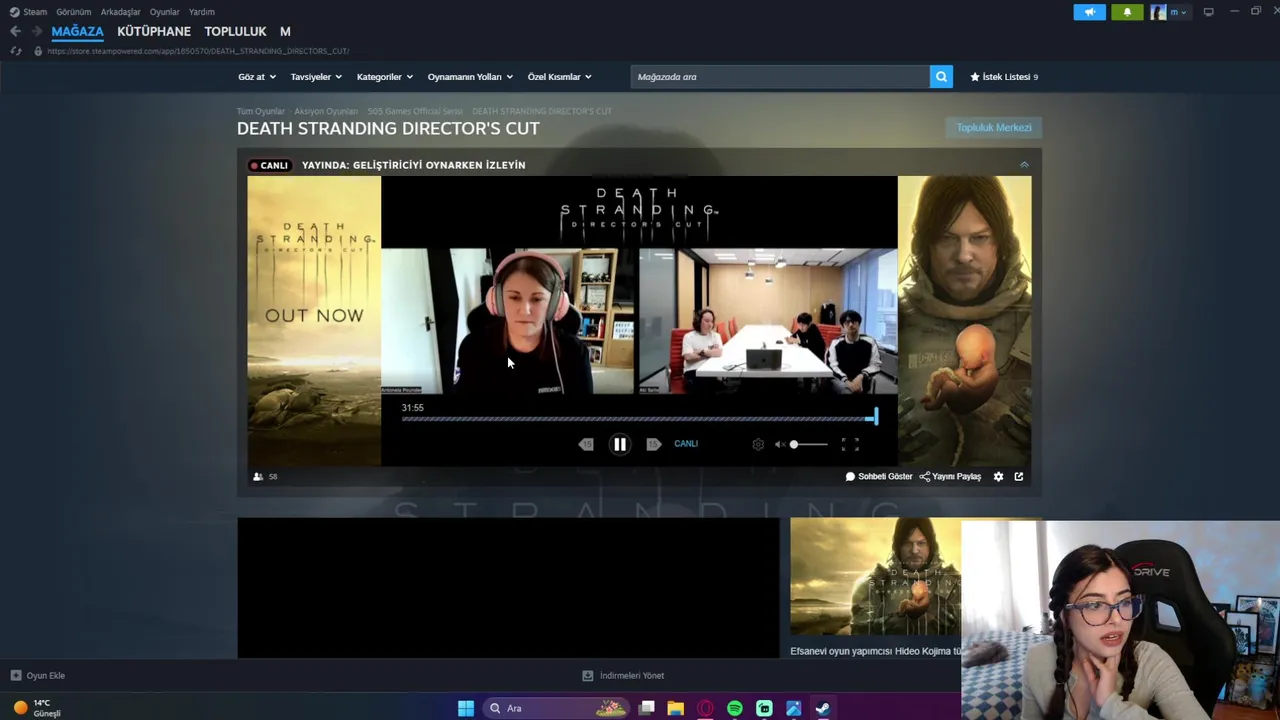The height and width of the screenshot is (720, 1280).
Task: Expand the Oynamanın Yolları dropdown
Action: click(x=470, y=77)
